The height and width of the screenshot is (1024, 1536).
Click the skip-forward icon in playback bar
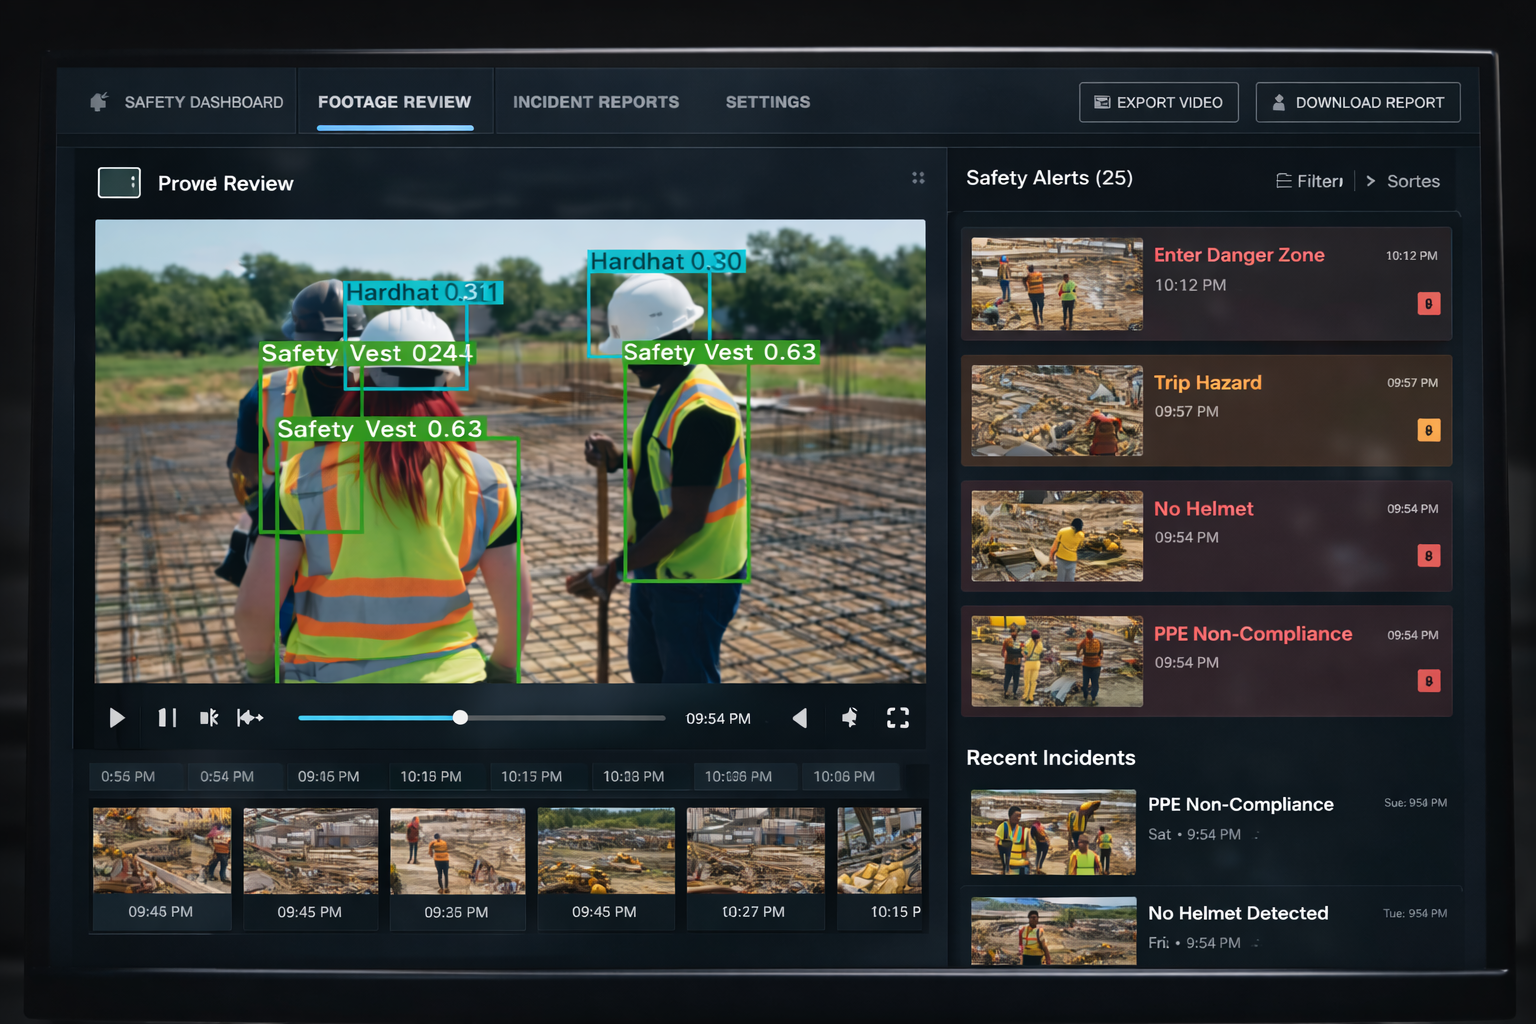point(250,717)
